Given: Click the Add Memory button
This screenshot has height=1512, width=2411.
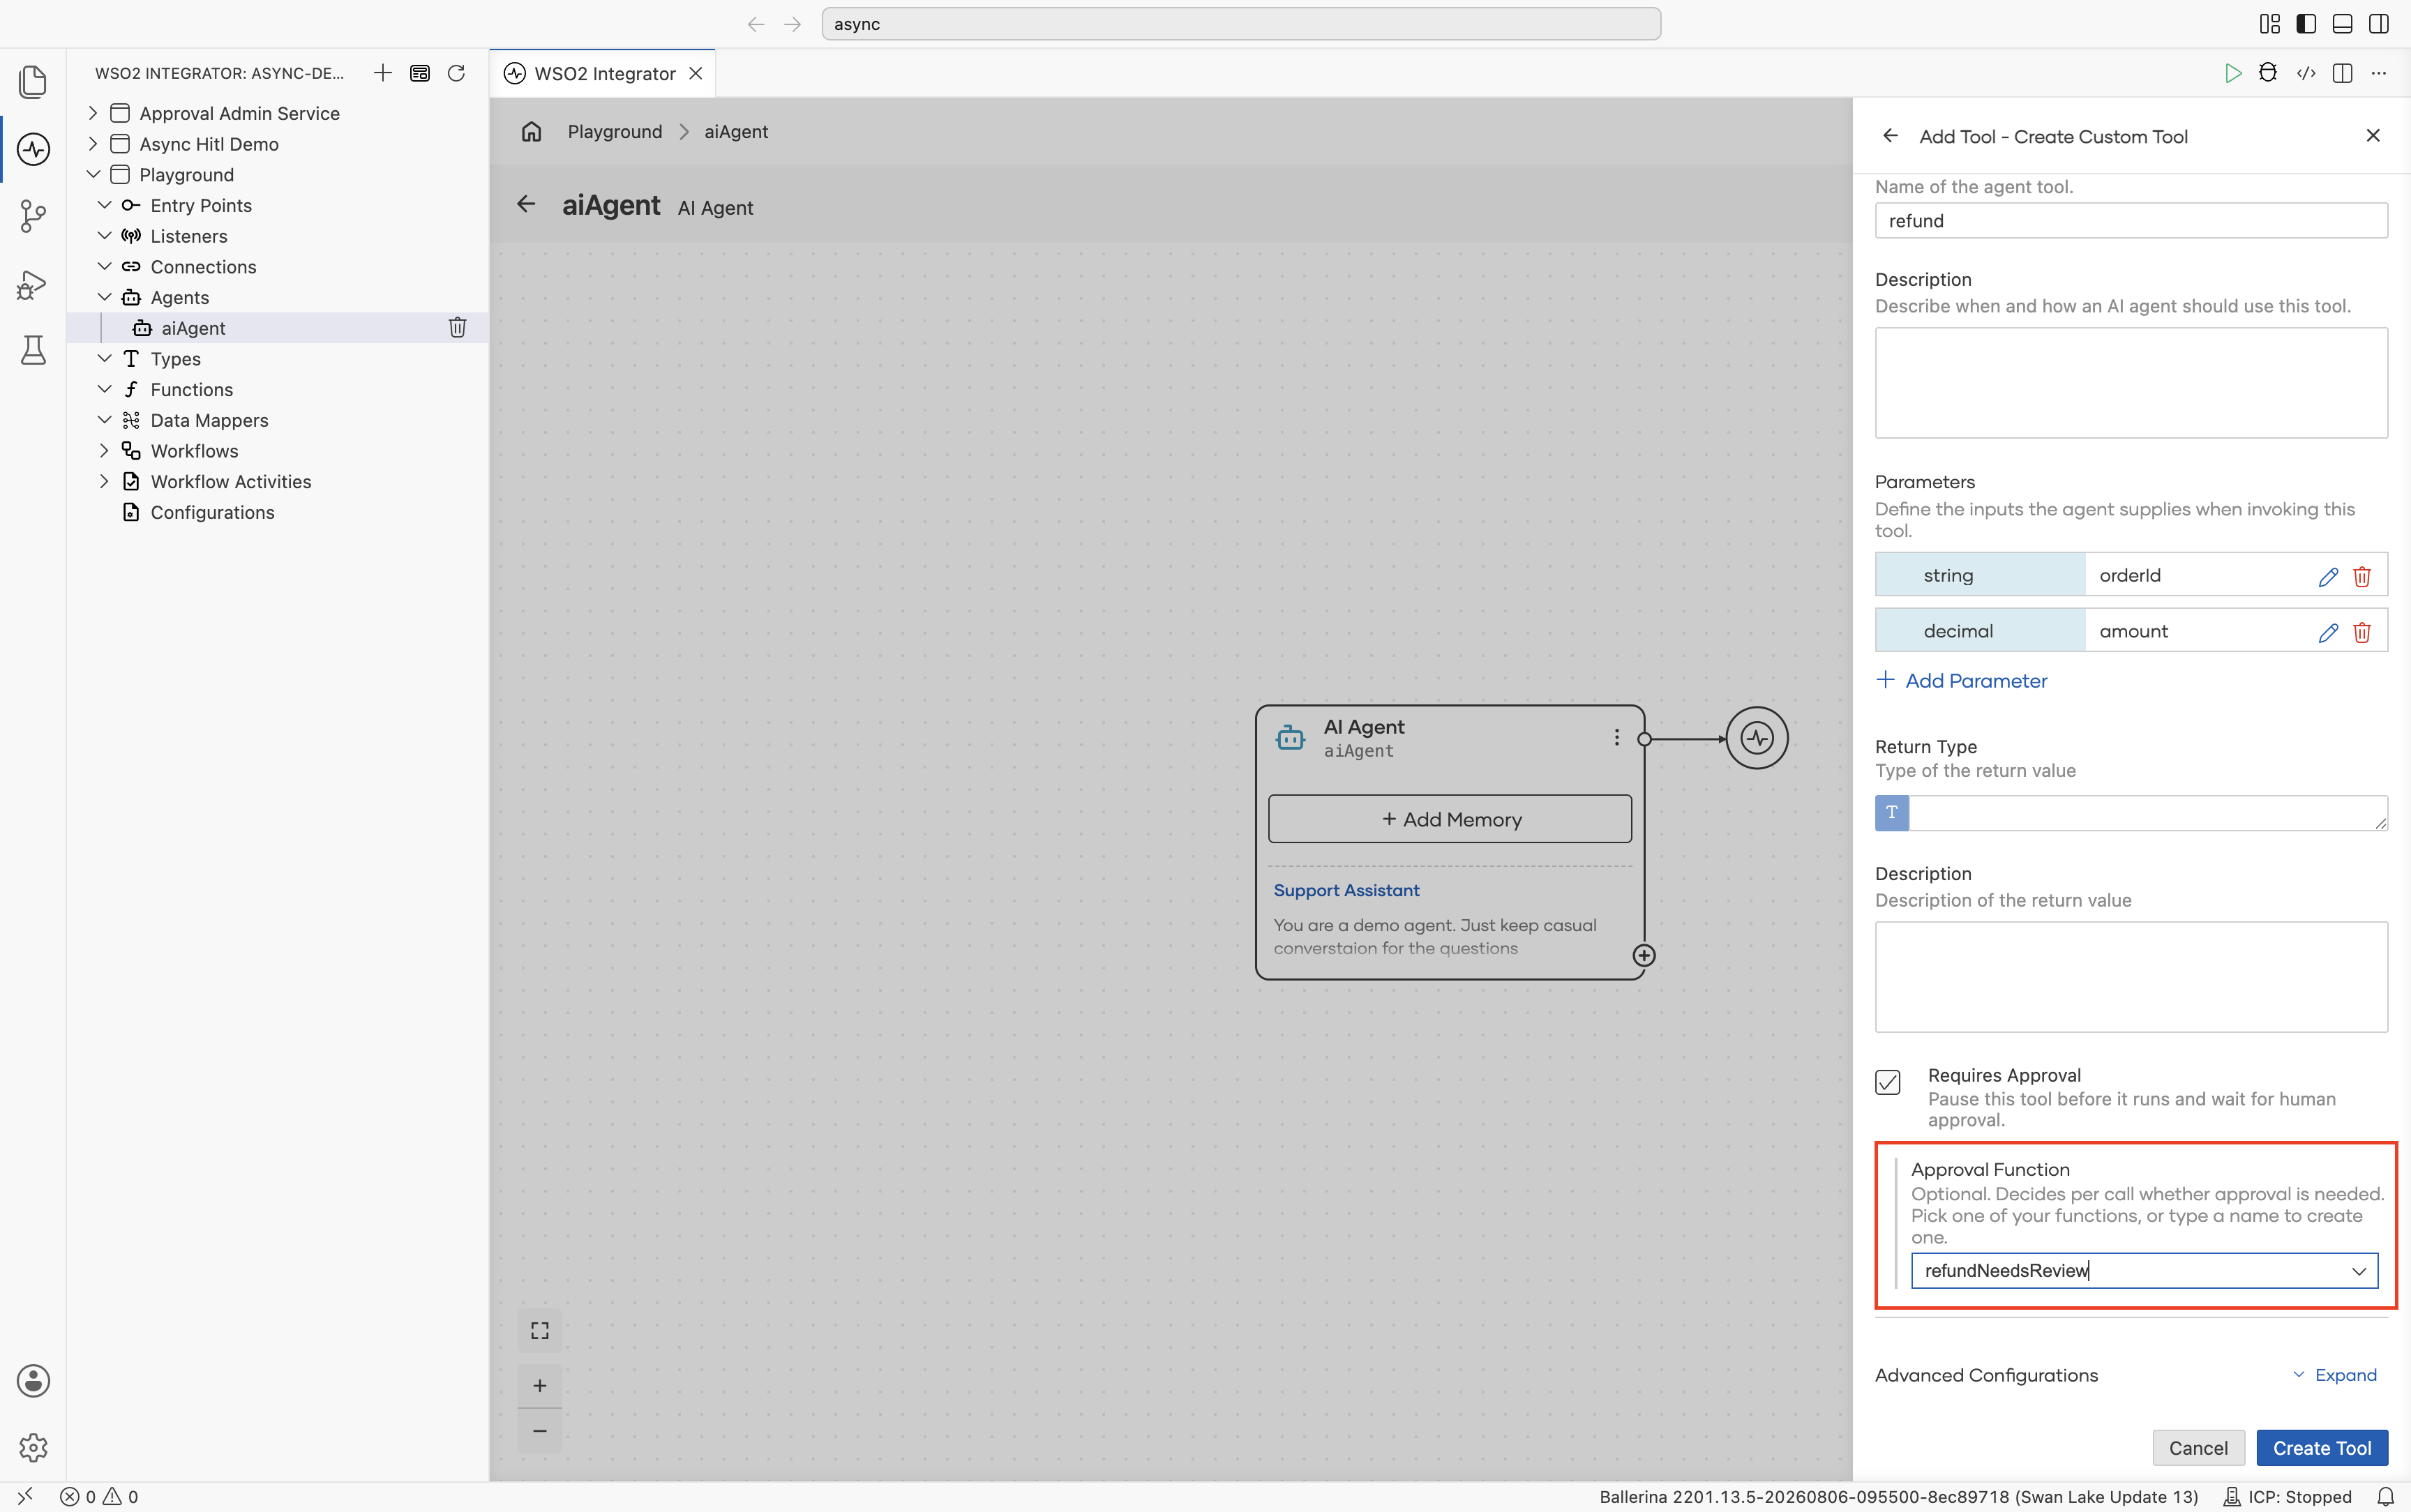Looking at the screenshot, I should pos(1450,819).
